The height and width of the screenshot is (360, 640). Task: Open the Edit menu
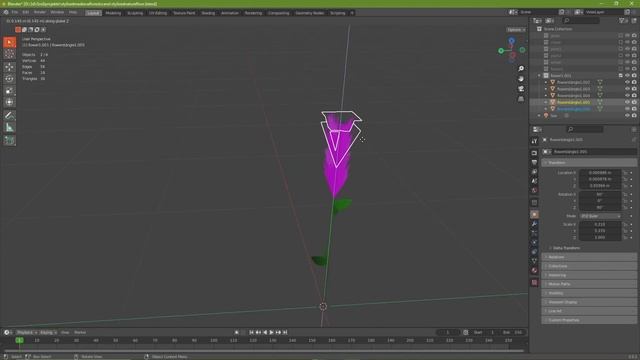26,12
